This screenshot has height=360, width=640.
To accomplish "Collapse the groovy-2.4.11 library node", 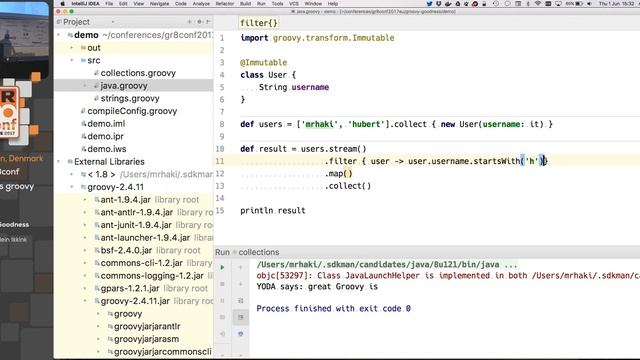I will (x=72, y=187).
